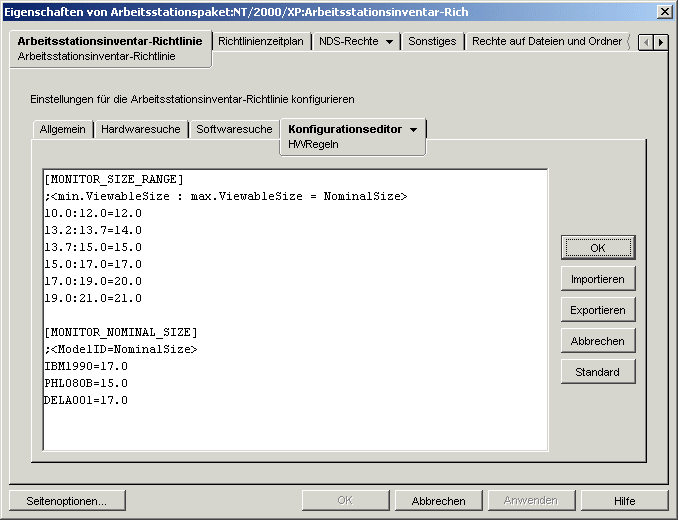Screen dimensions: 678x520
Task: Click the DELA001=17.0 entry
Action: pyautogui.click(x=86, y=400)
